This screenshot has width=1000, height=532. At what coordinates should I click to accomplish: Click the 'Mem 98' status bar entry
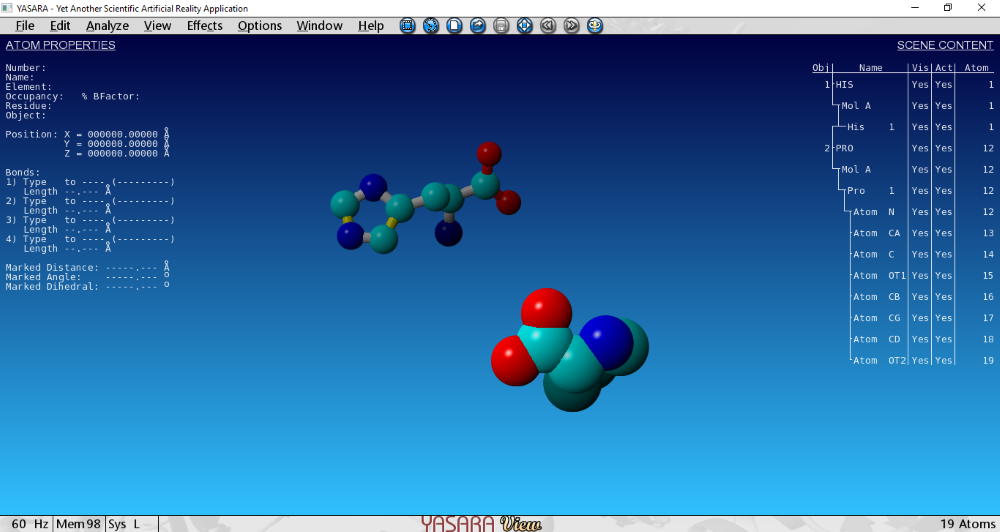click(78, 524)
